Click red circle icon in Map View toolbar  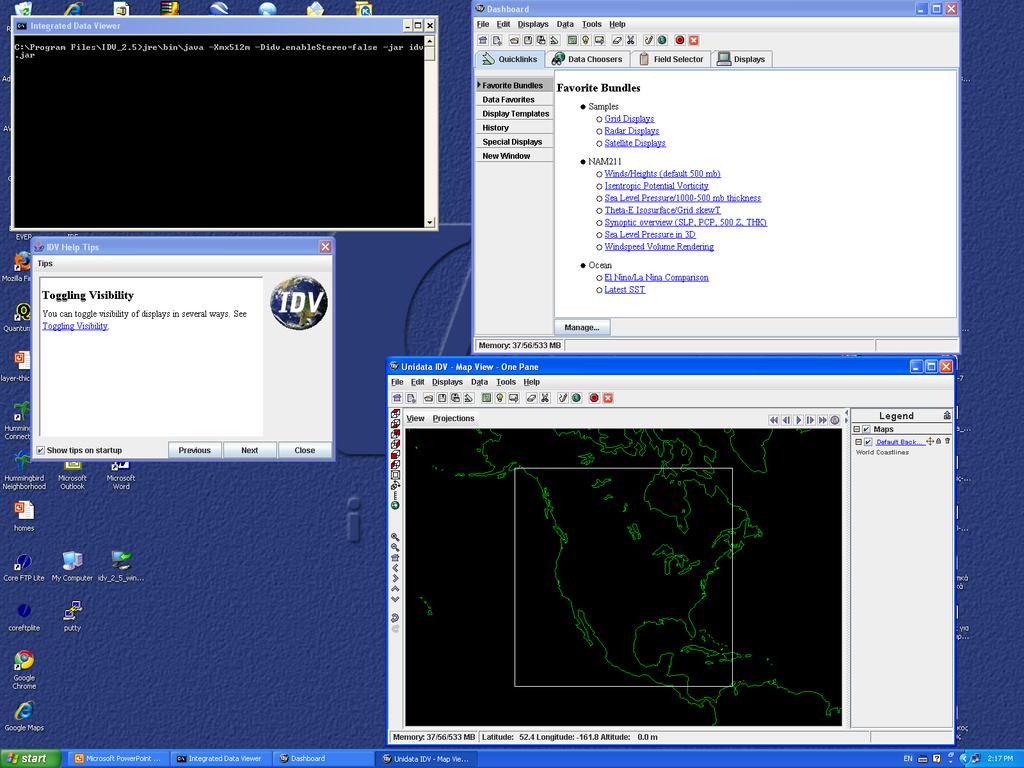(x=594, y=398)
